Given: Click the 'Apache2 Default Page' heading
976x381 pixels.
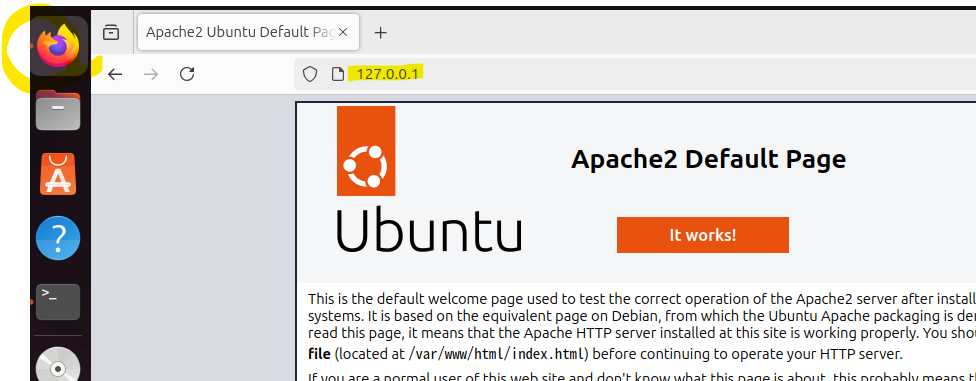Looking at the screenshot, I should tap(708, 159).
